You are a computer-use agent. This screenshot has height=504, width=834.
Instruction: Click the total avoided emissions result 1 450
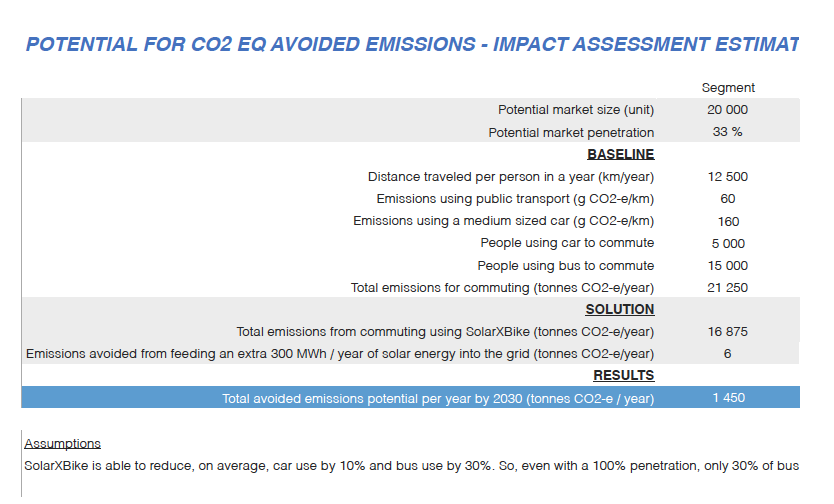pos(727,398)
